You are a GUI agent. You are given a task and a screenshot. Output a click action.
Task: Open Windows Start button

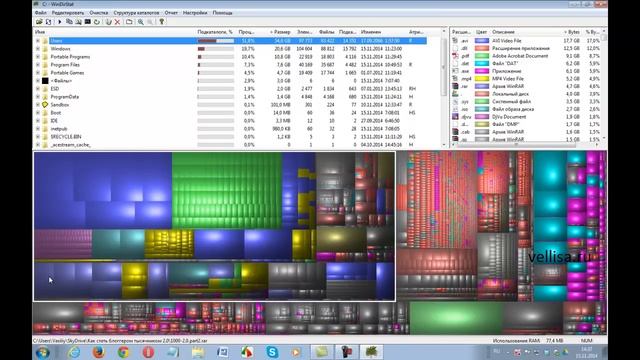(x=43, y=352)
